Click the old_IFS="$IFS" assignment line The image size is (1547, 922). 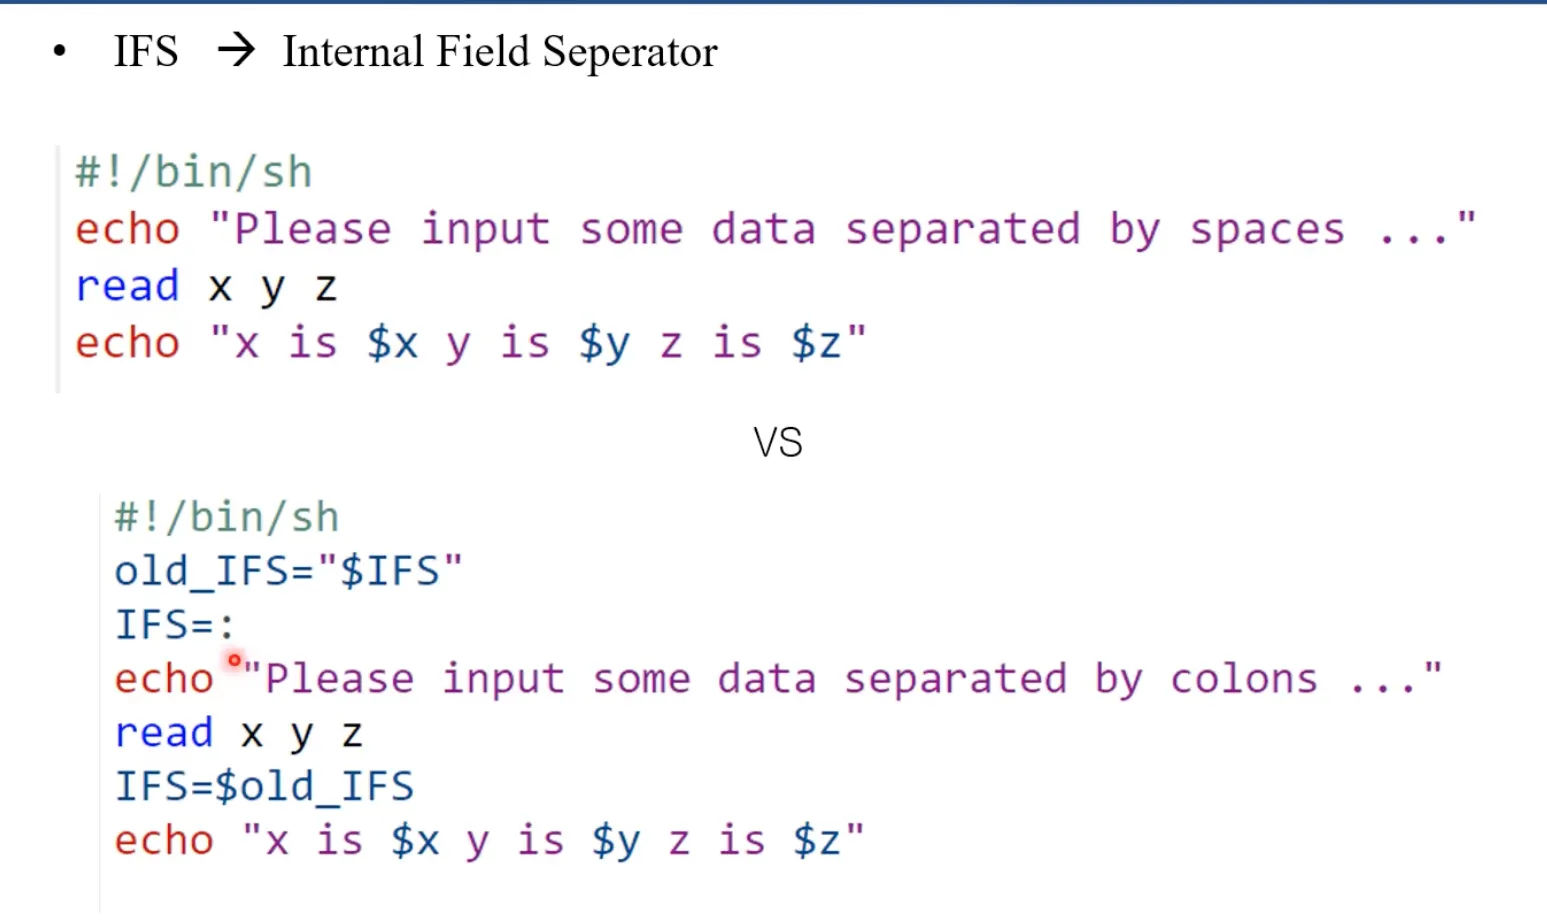click(289, 571)
